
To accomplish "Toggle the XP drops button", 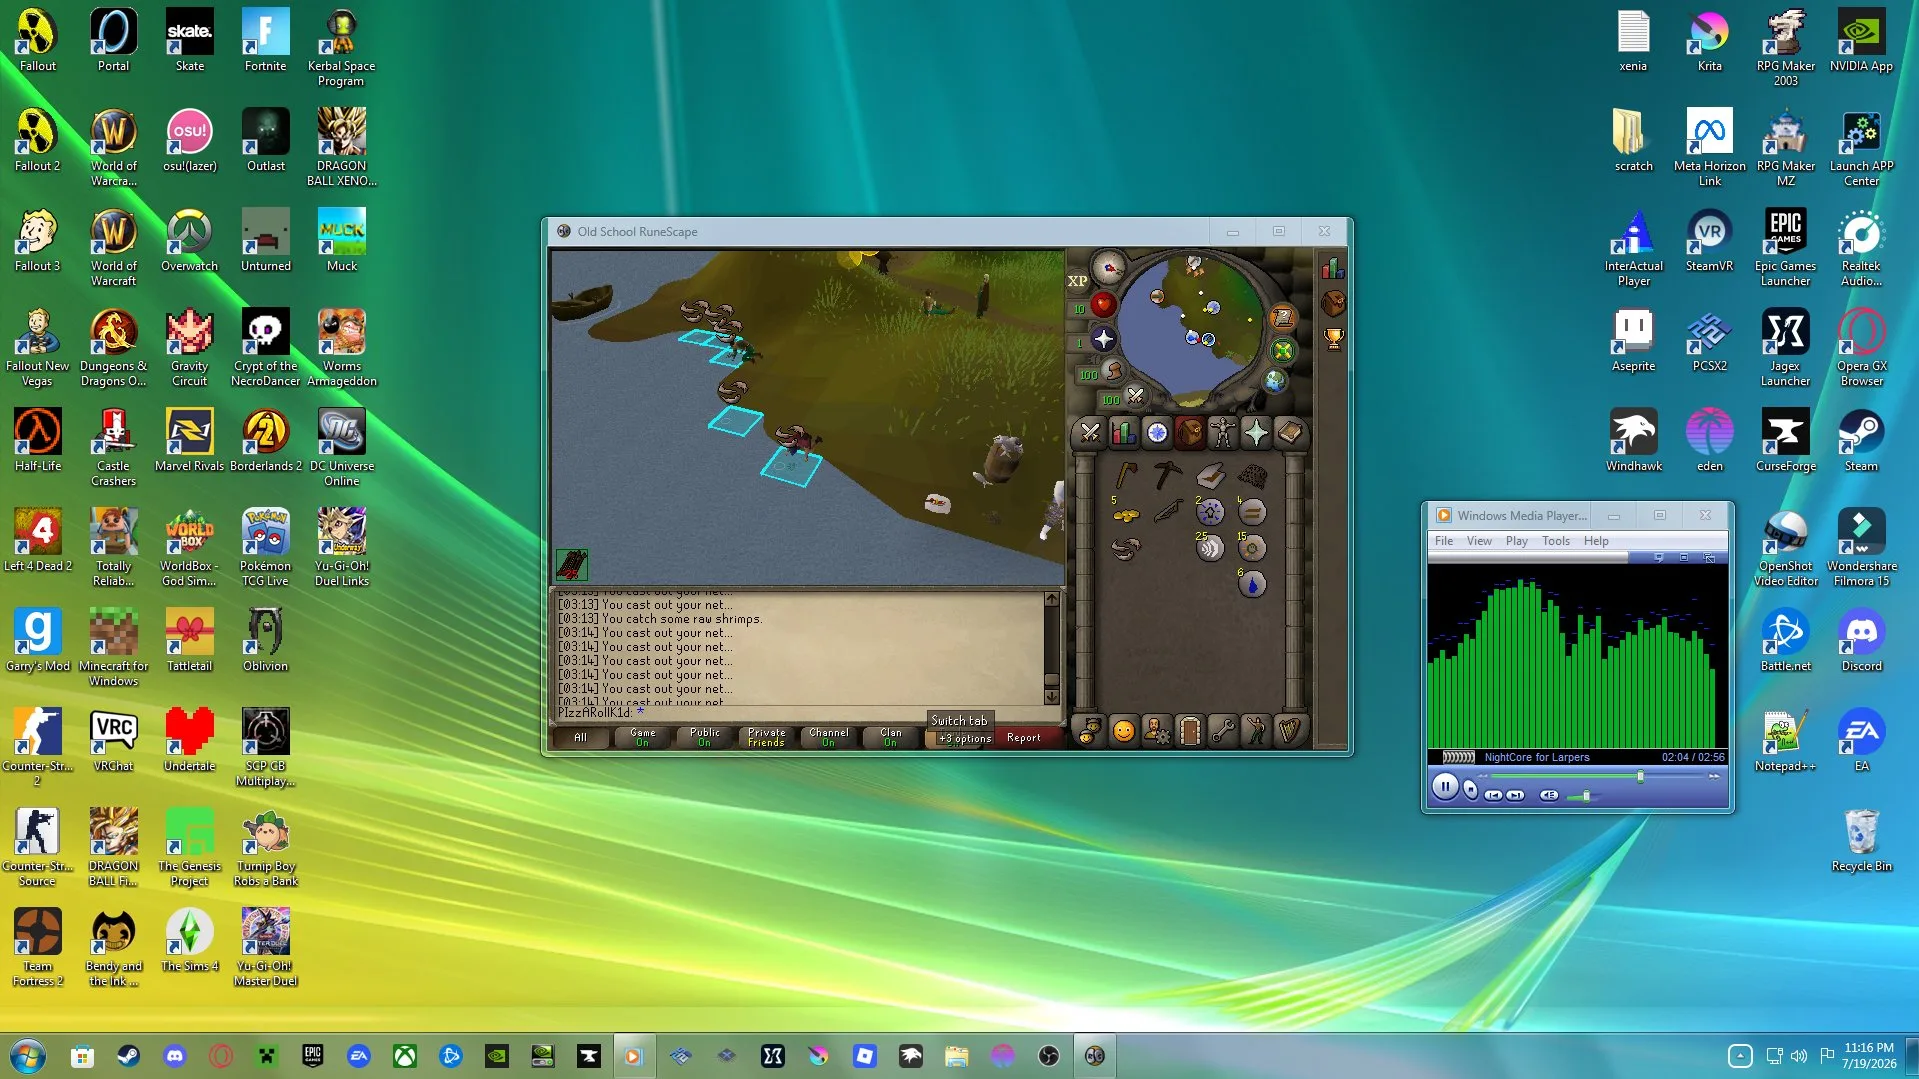I will tap(1077, 281).
